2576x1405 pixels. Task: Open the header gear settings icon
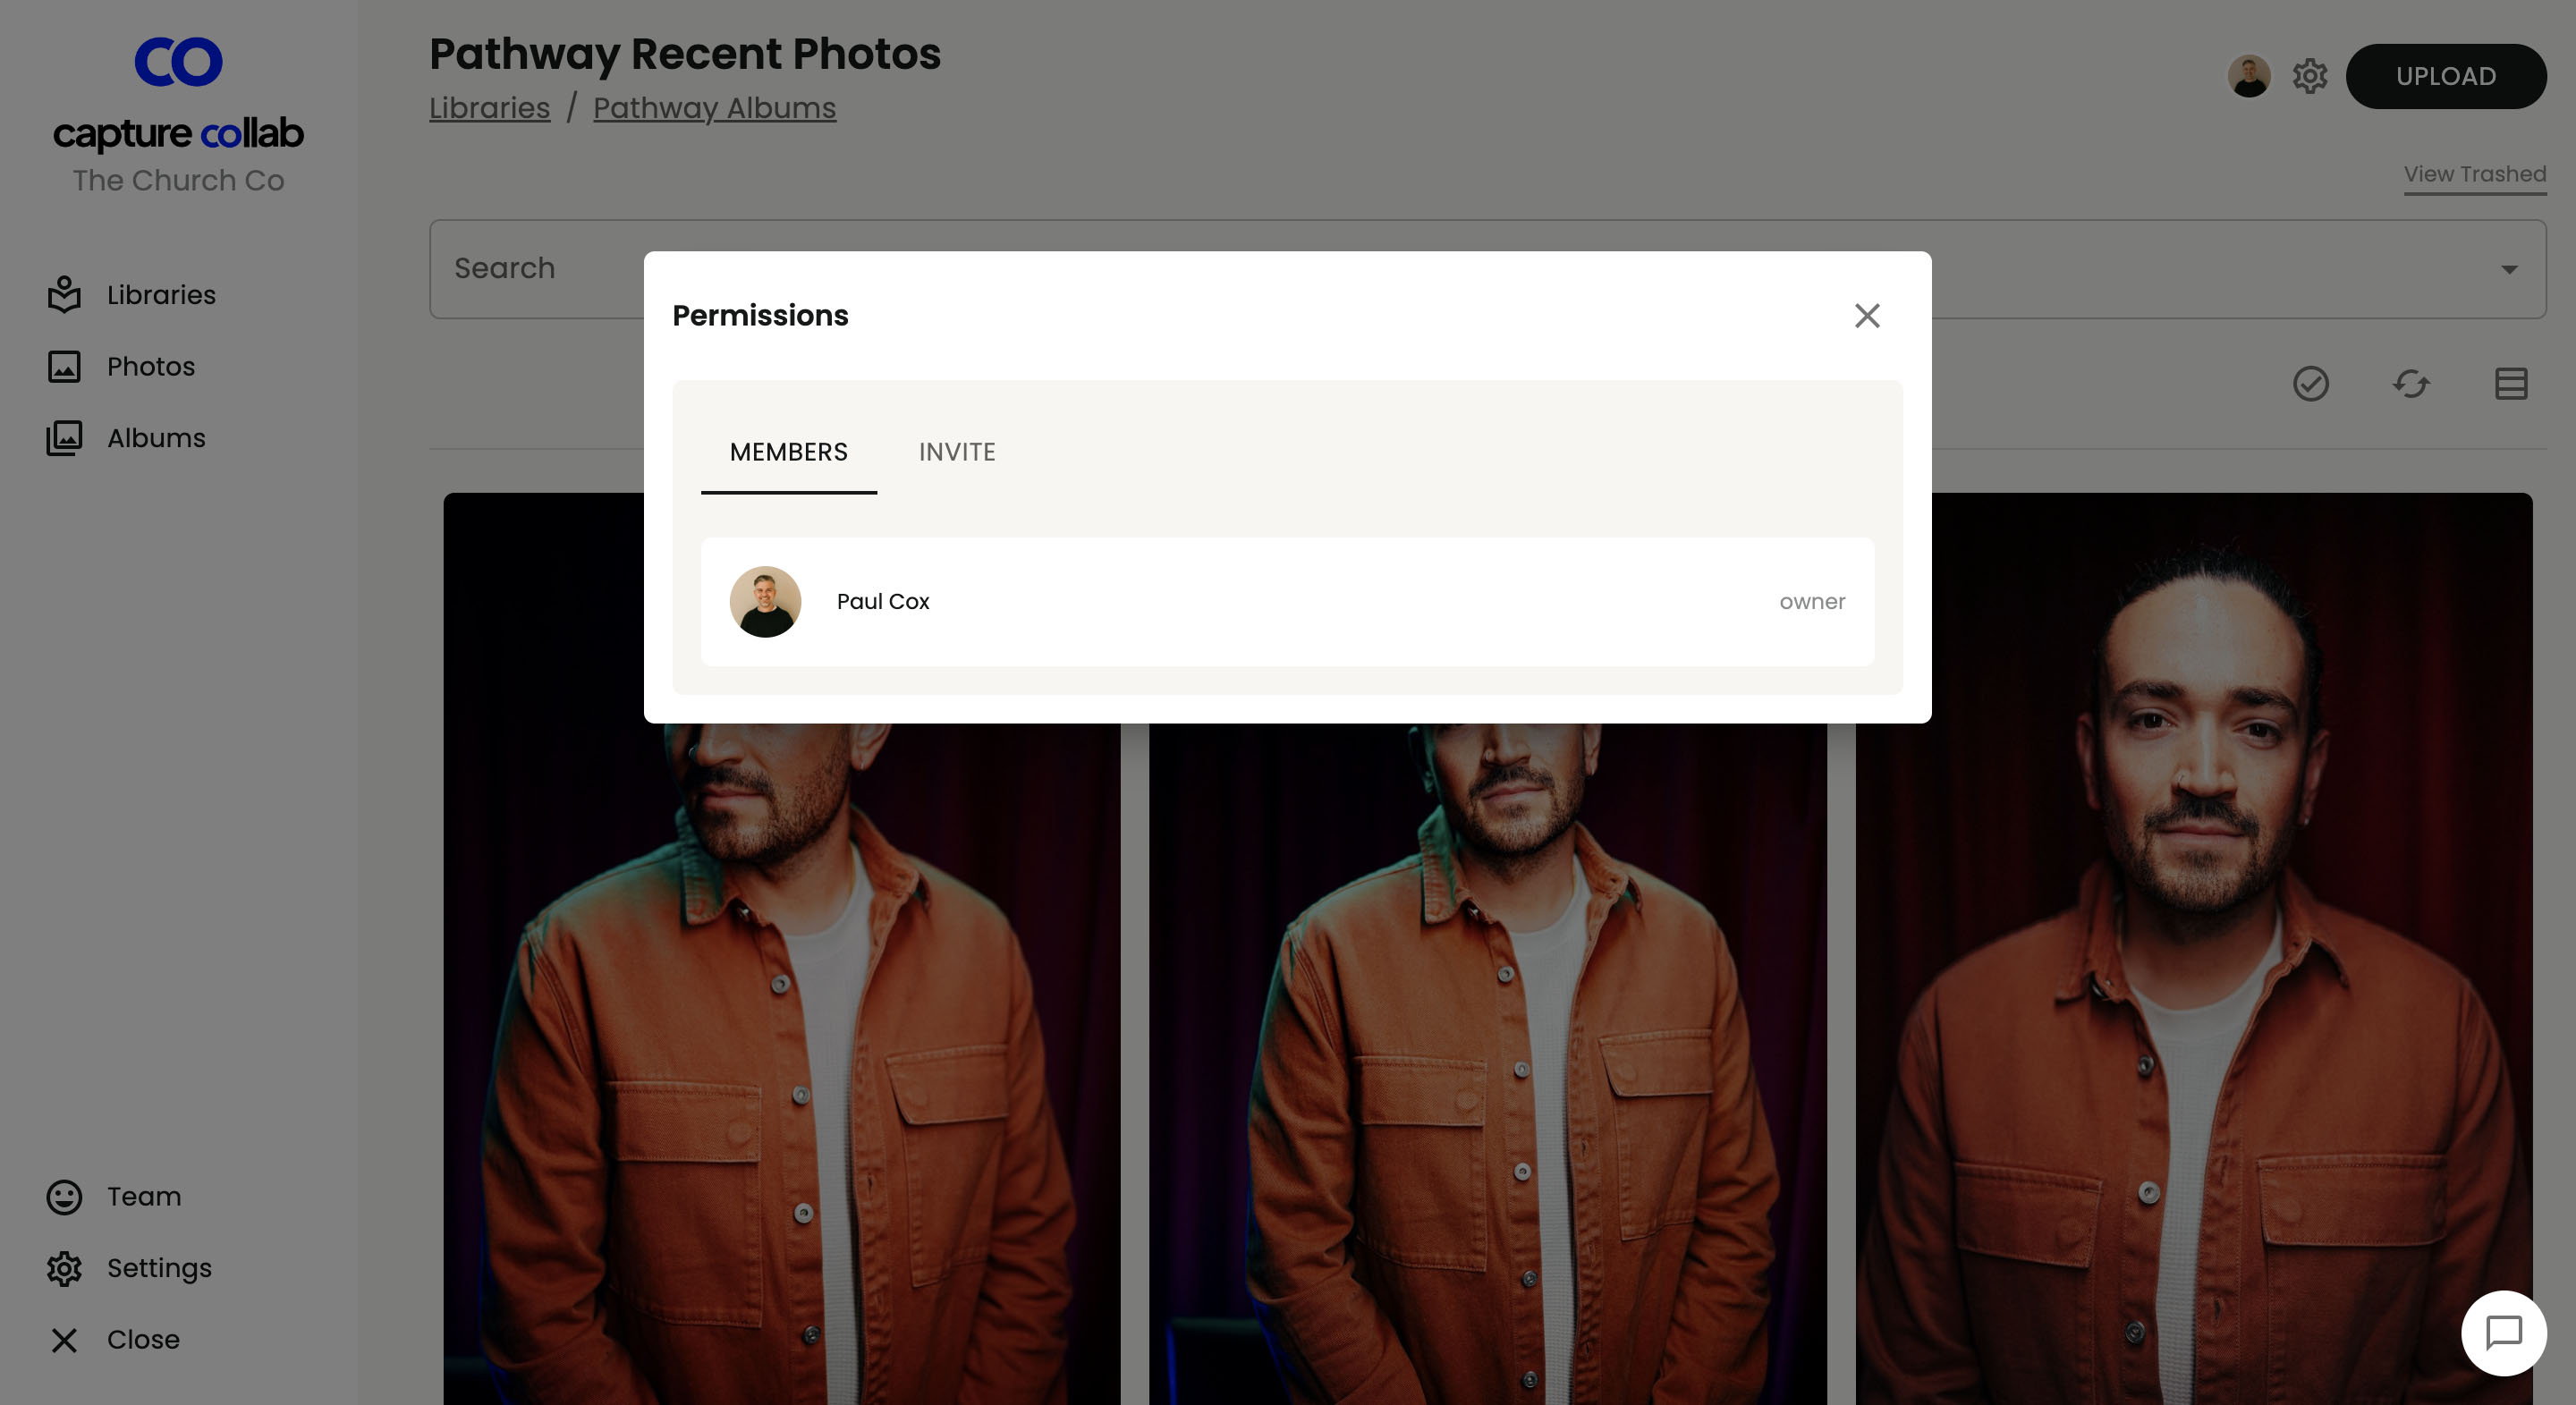2309,76
